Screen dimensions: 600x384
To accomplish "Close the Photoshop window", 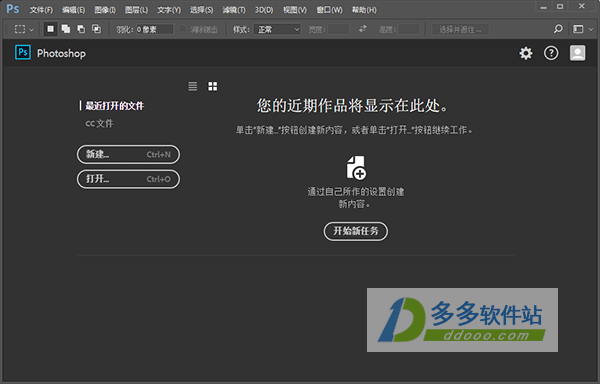I will pyautogui.click(x=582, y=6).
